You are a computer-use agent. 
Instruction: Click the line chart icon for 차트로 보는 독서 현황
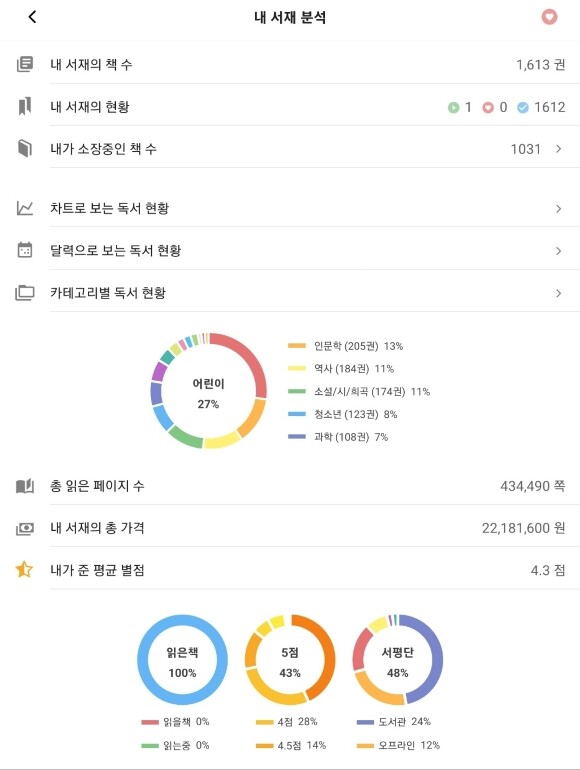coord(25,208)
